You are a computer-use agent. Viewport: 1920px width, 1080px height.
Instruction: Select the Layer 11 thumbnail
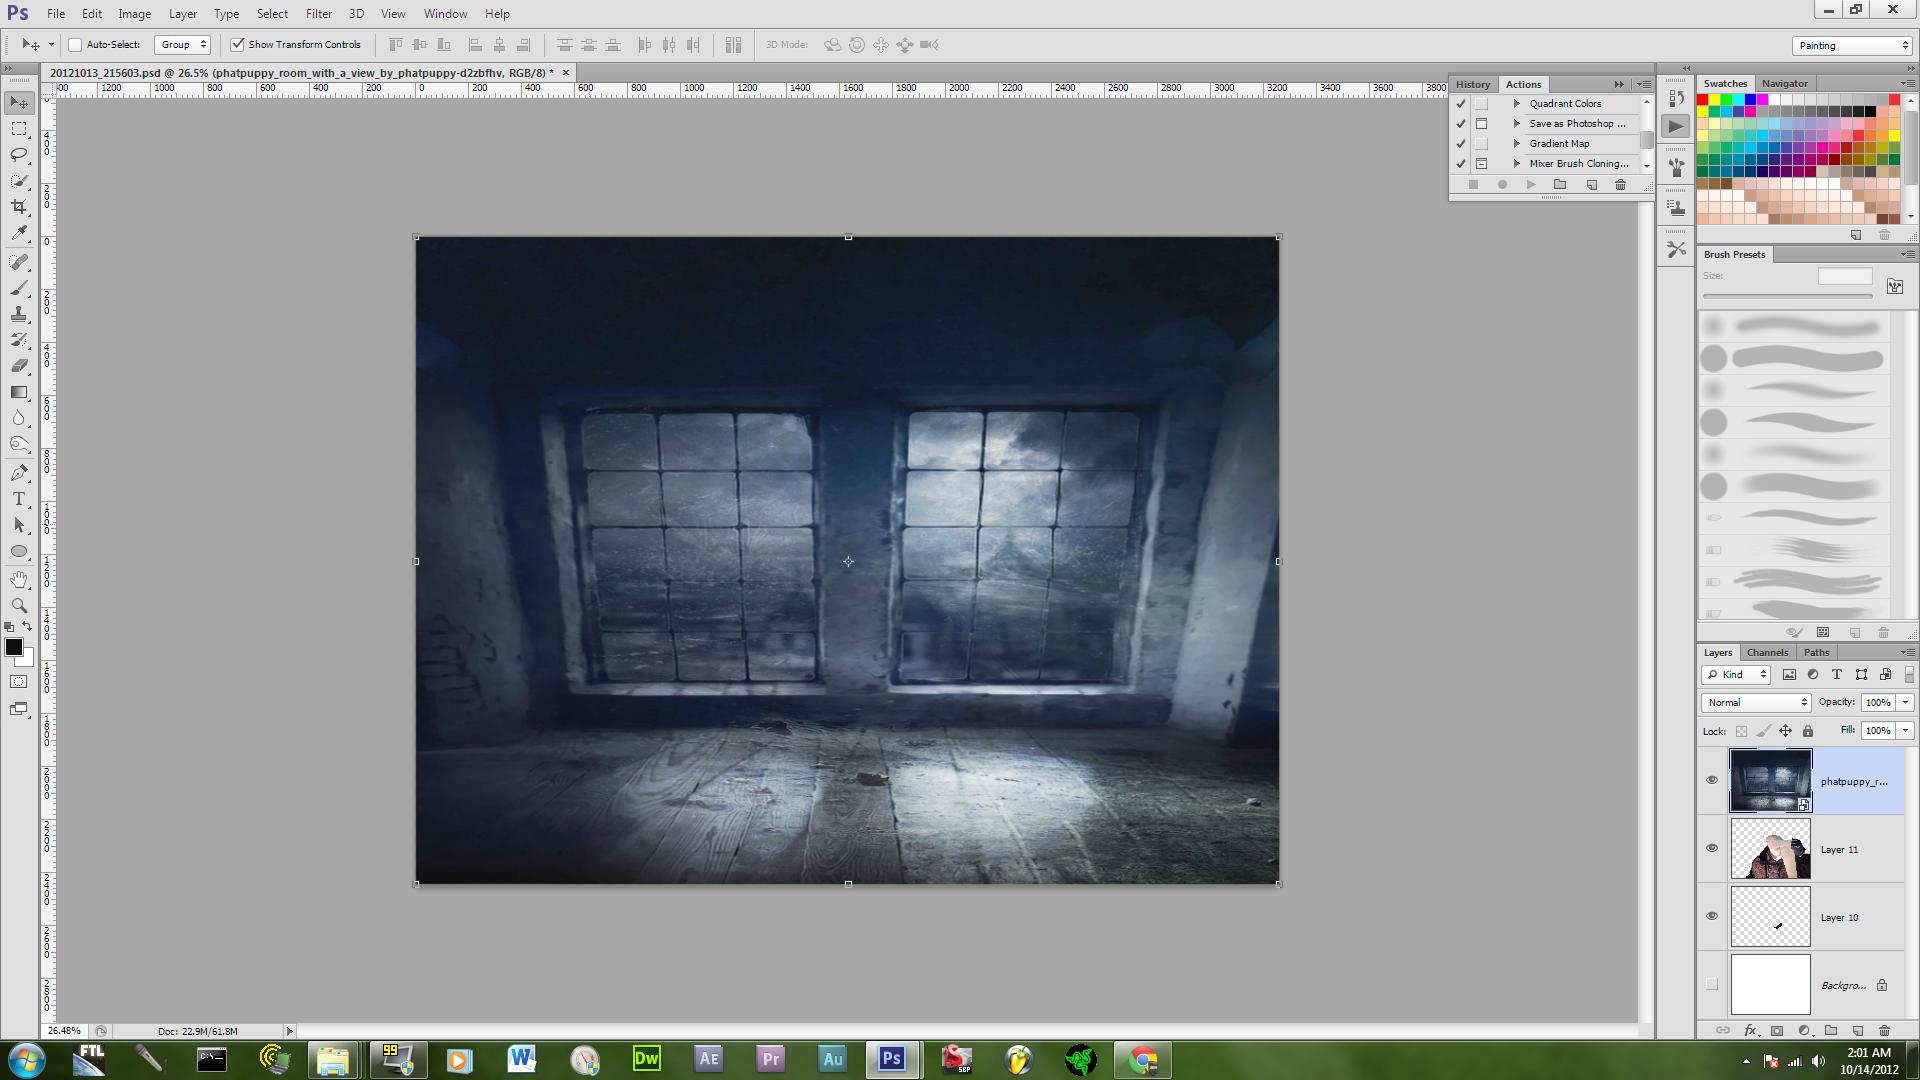1770,849
